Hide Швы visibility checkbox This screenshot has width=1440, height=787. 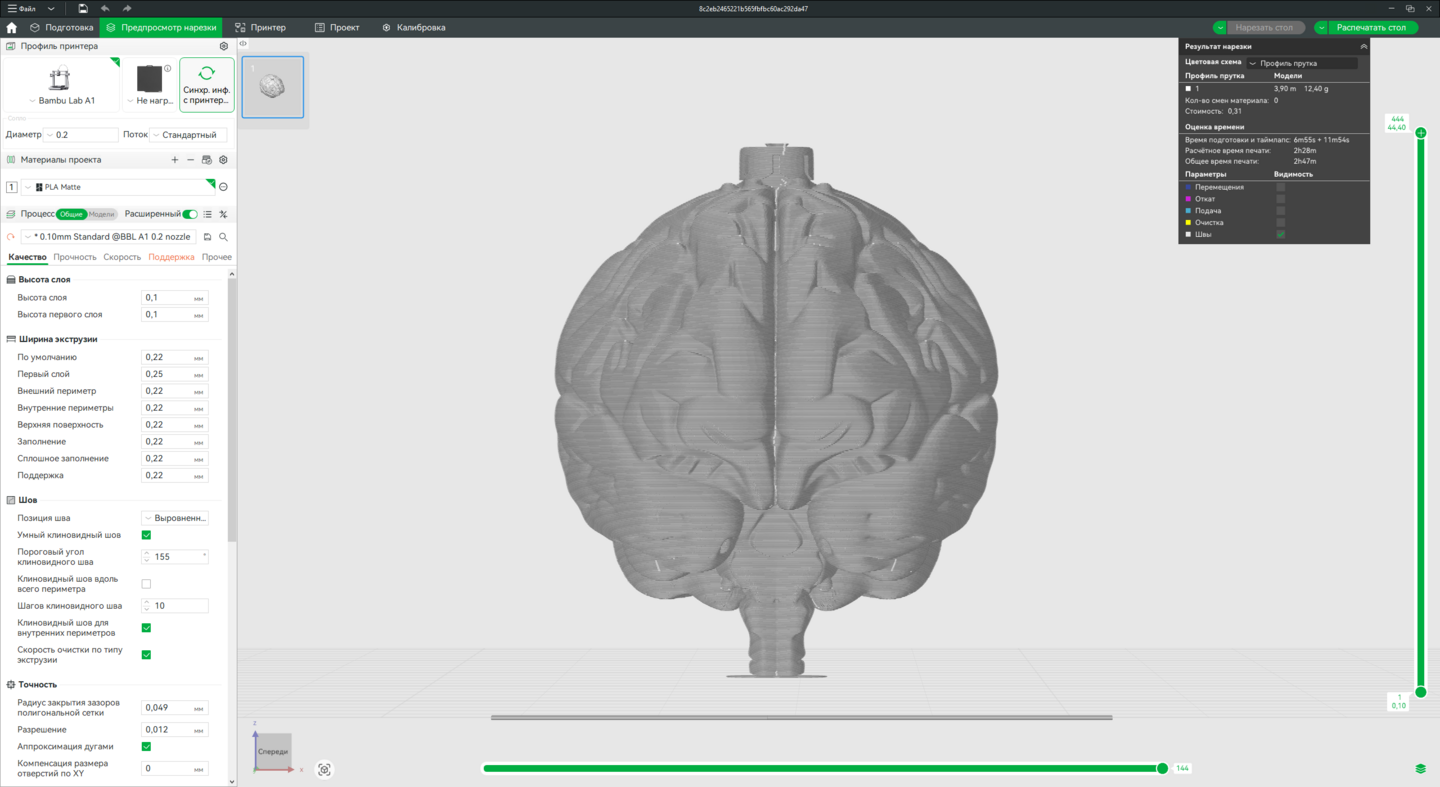coord(1280,235)
